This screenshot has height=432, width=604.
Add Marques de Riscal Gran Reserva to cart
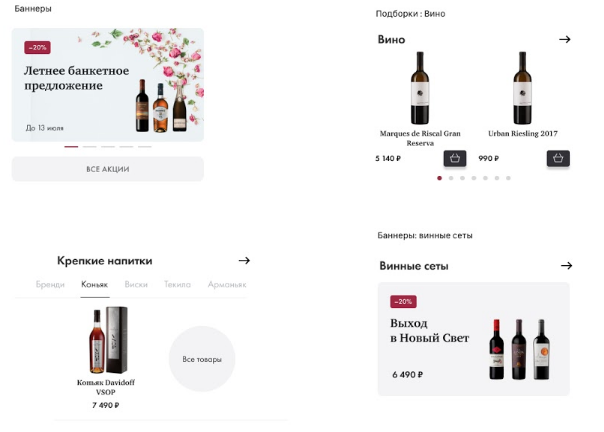click(455, 158)
